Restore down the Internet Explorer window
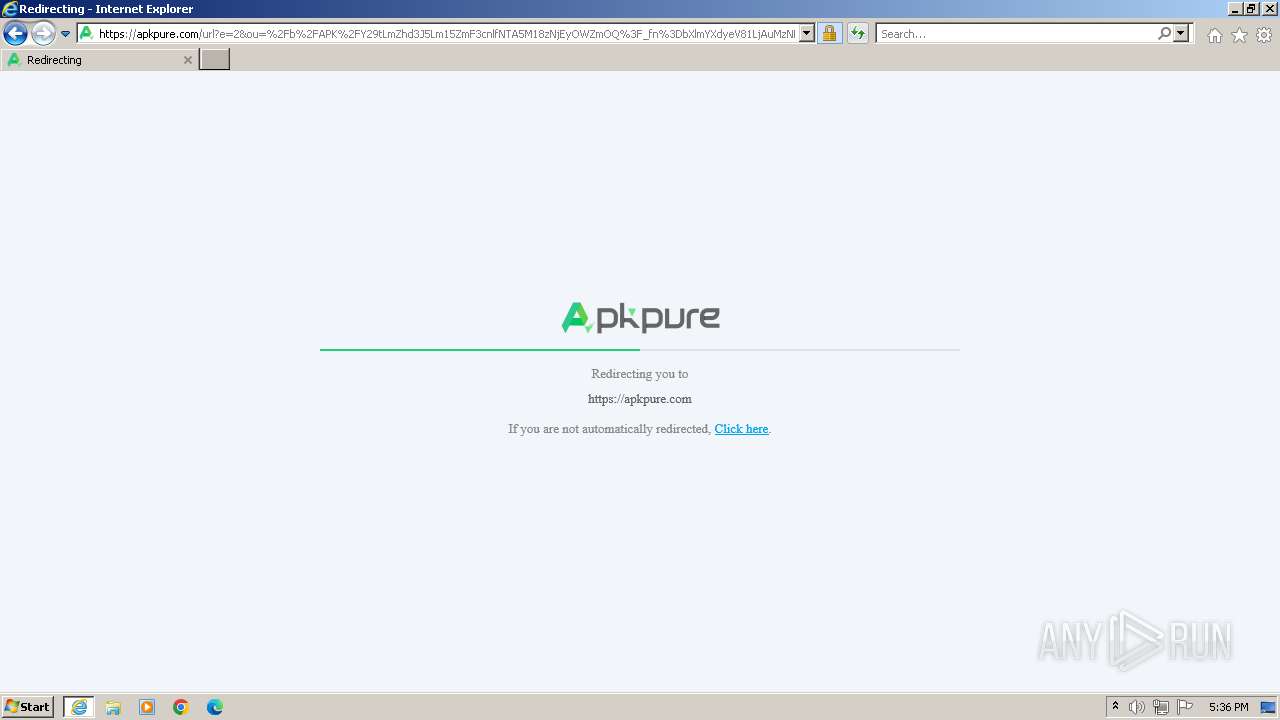The image size is (1280, 720). [x=1251, y=8]
